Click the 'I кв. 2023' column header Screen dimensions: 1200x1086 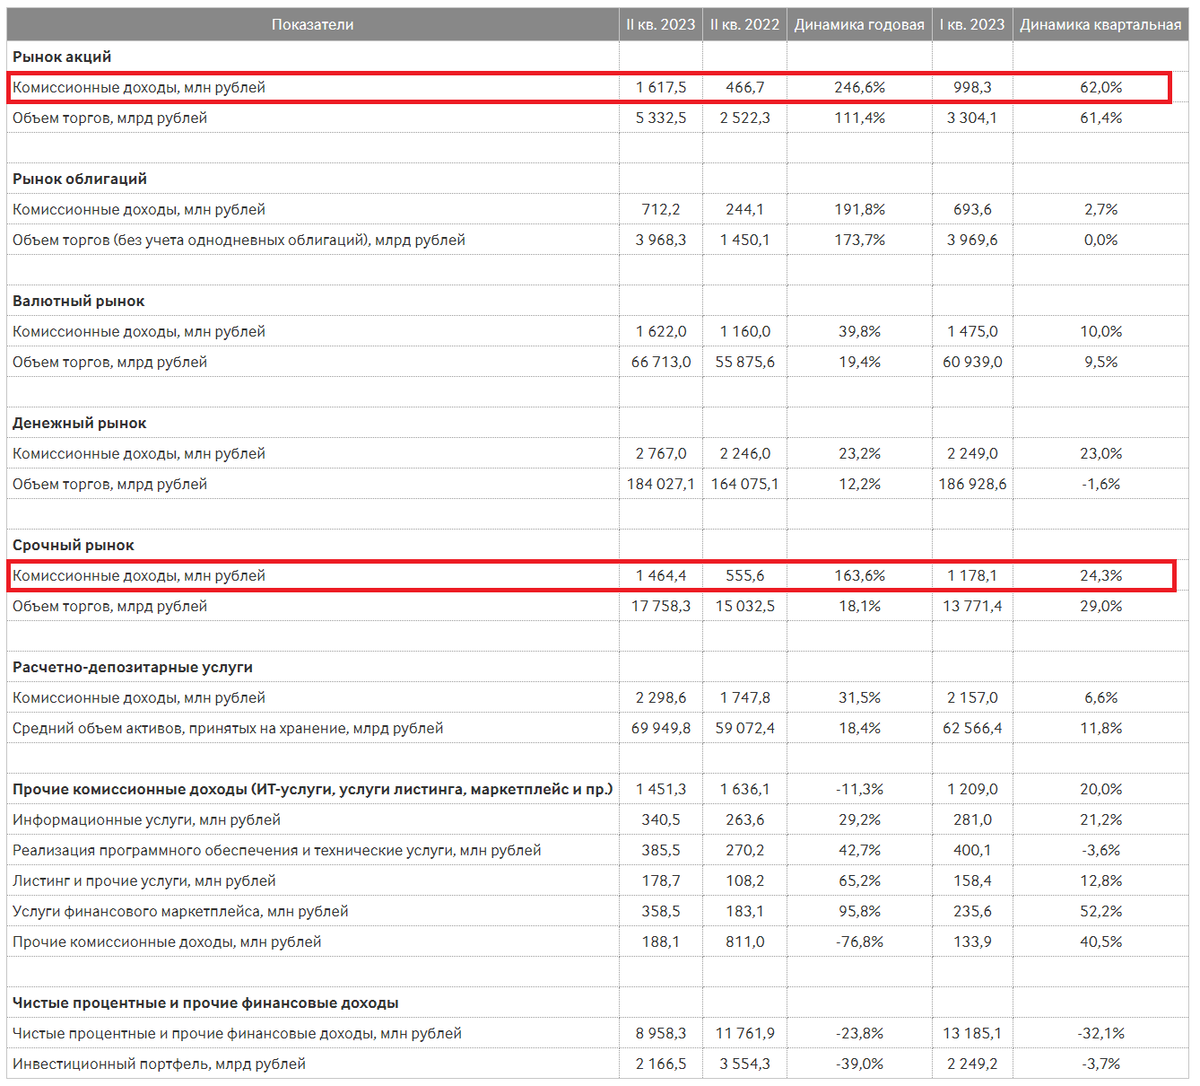coord(973,25)
